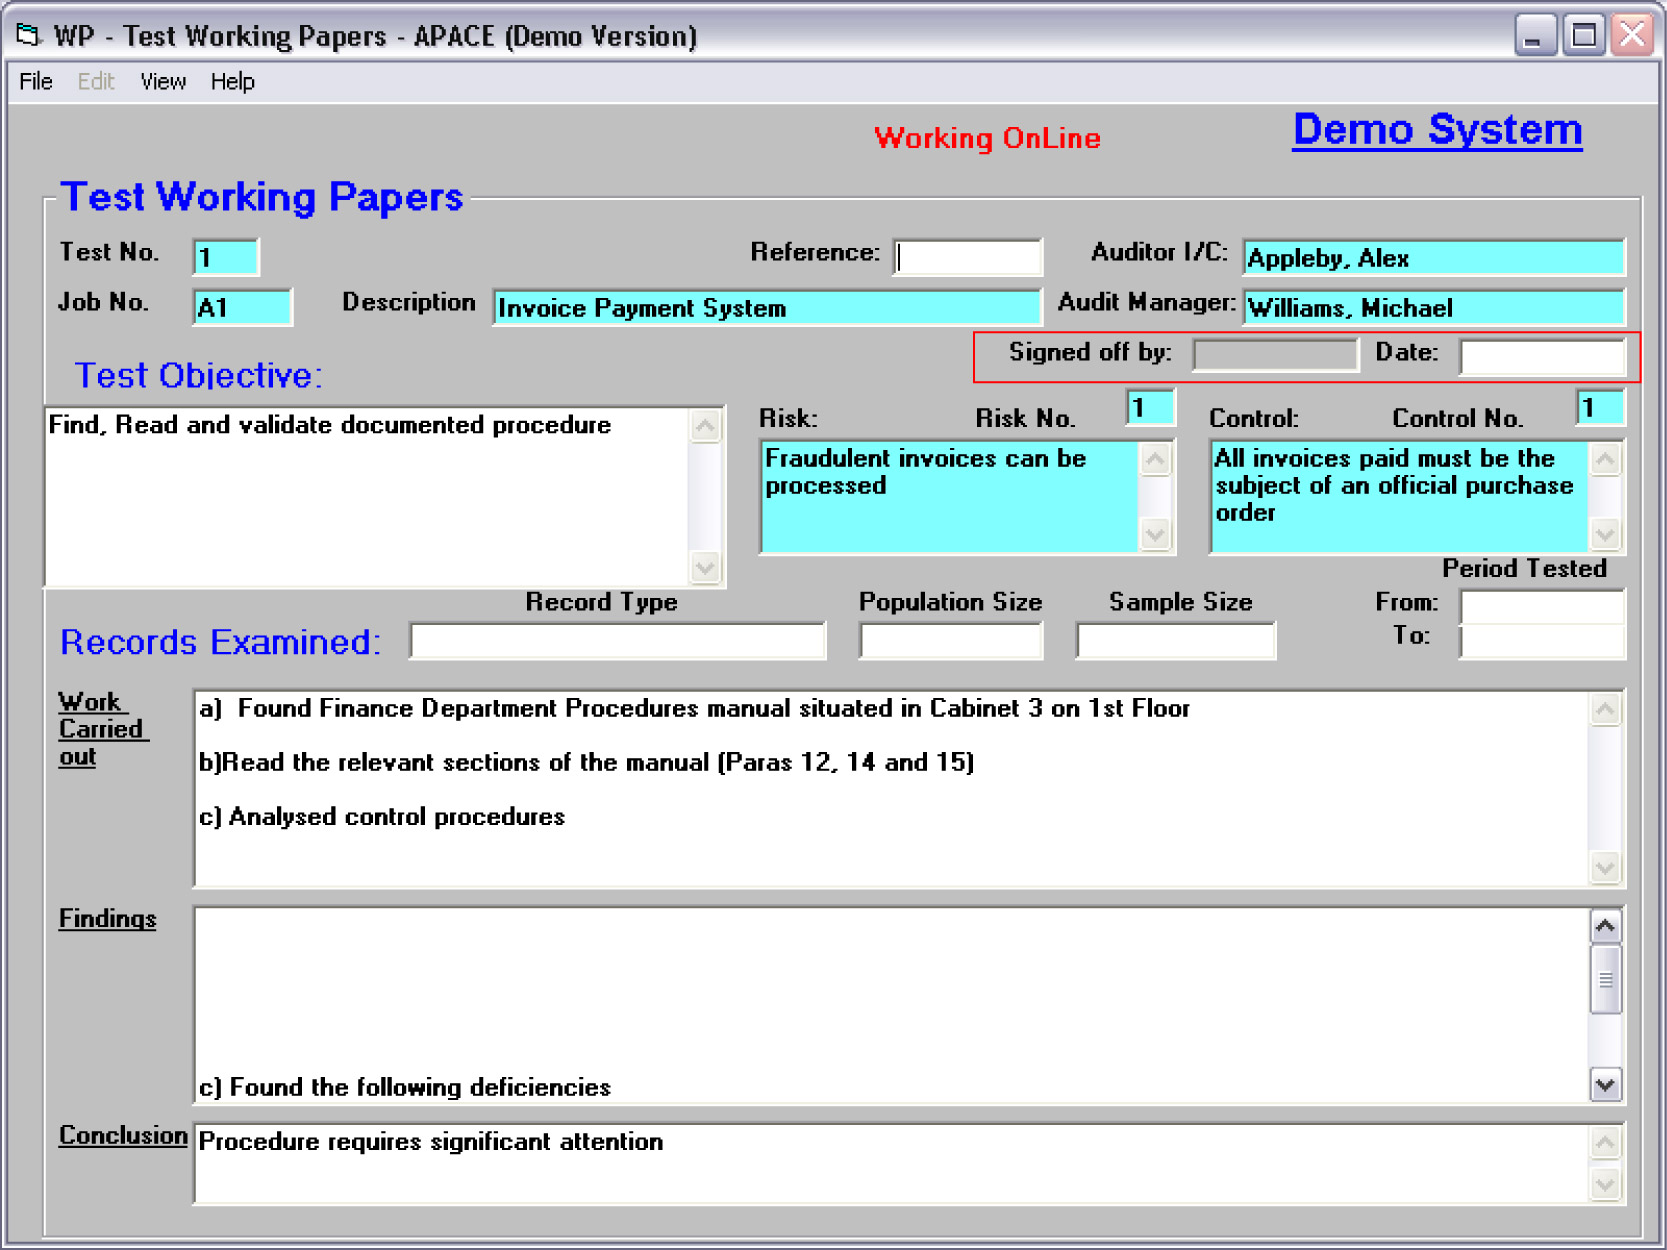Open the File menu
Viewport: 1667px width, 1250px height.
pyautogui.click(x=36, y=82)
